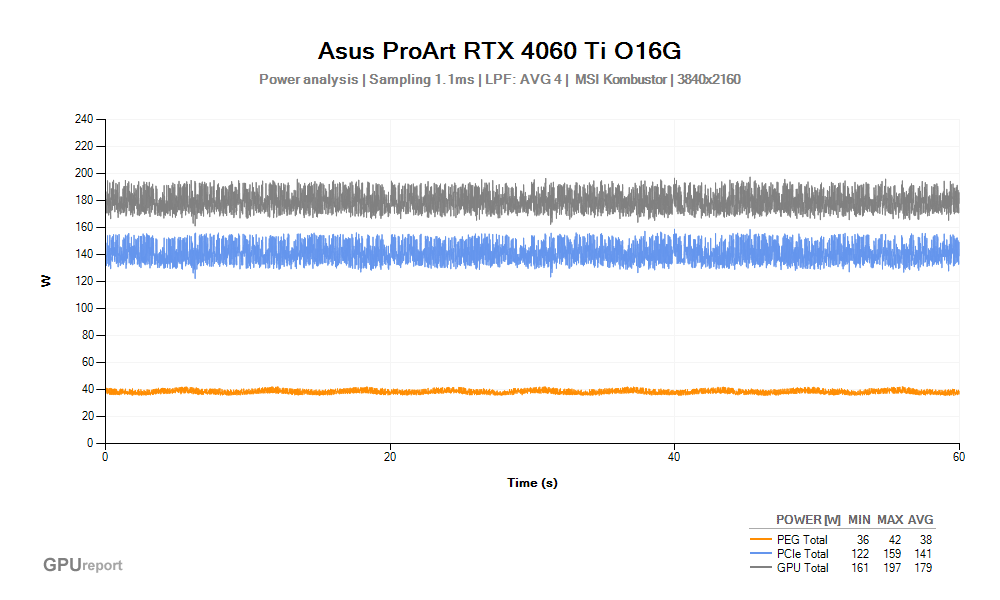Screen dimensions: 1000x600
Task: Click PEG Total avg value 38
Action: [x=925, y=540]
